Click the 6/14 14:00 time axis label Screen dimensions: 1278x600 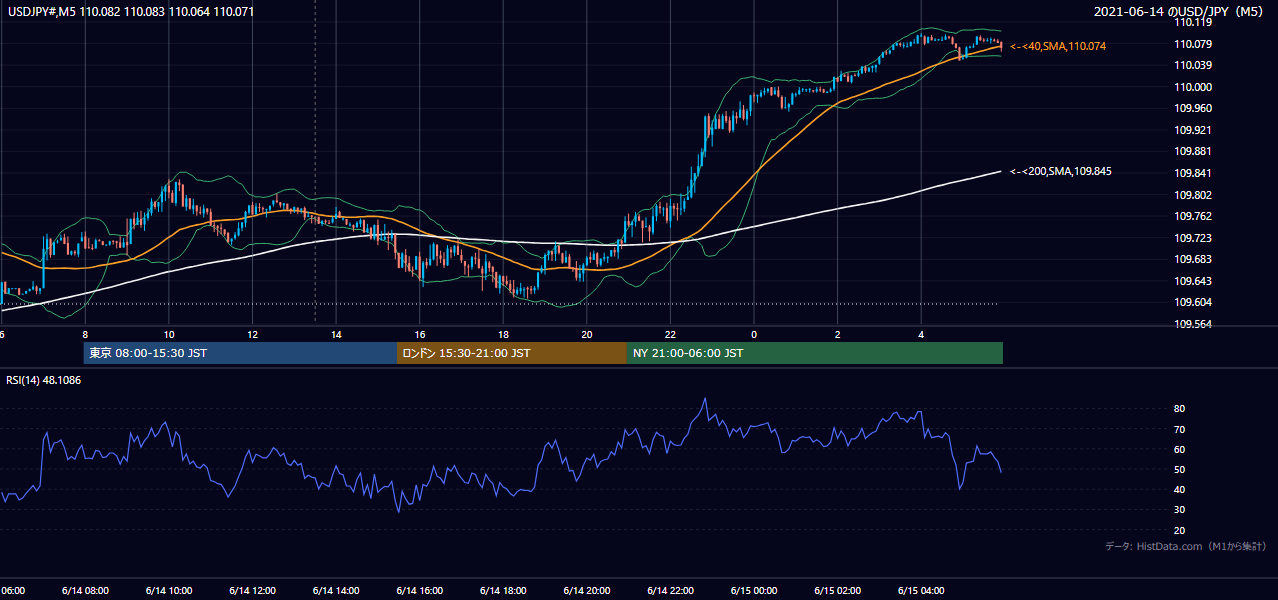[336, 591]
